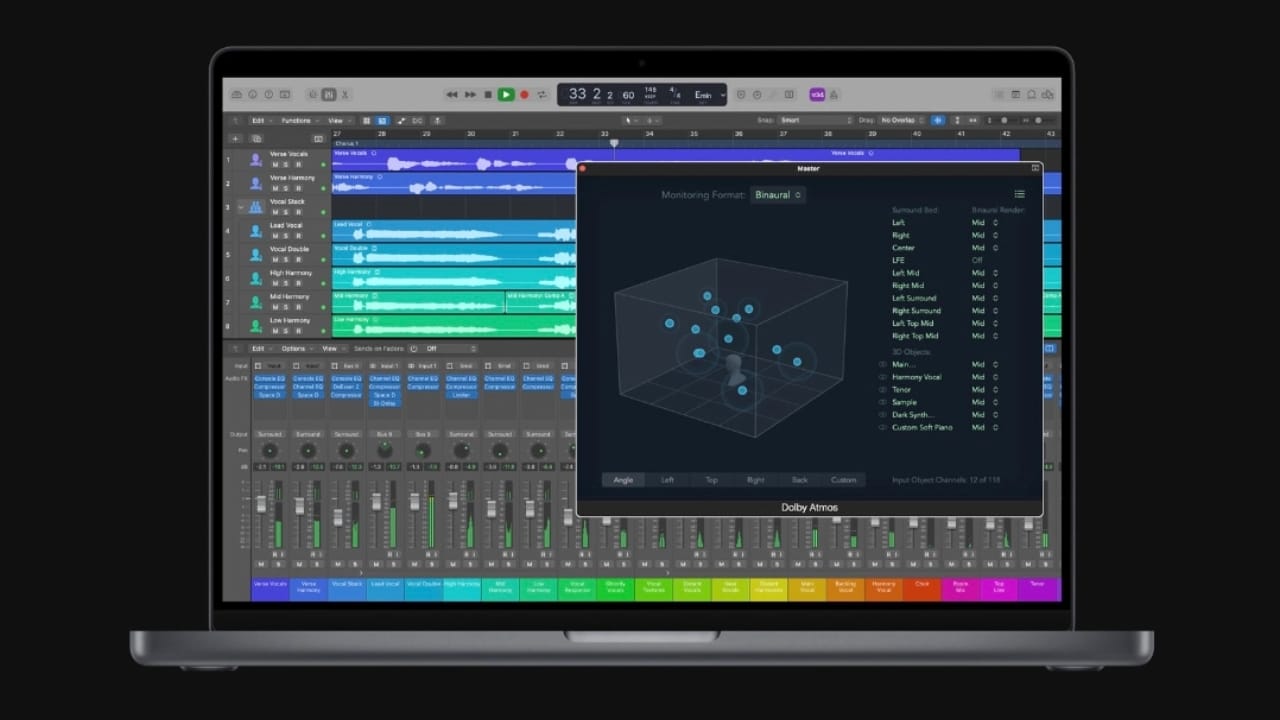The width and height of the screenshot is (1280, 720).
Task: Click Bus 9 output on Lead Vocal strip
Action: (384, 434)
